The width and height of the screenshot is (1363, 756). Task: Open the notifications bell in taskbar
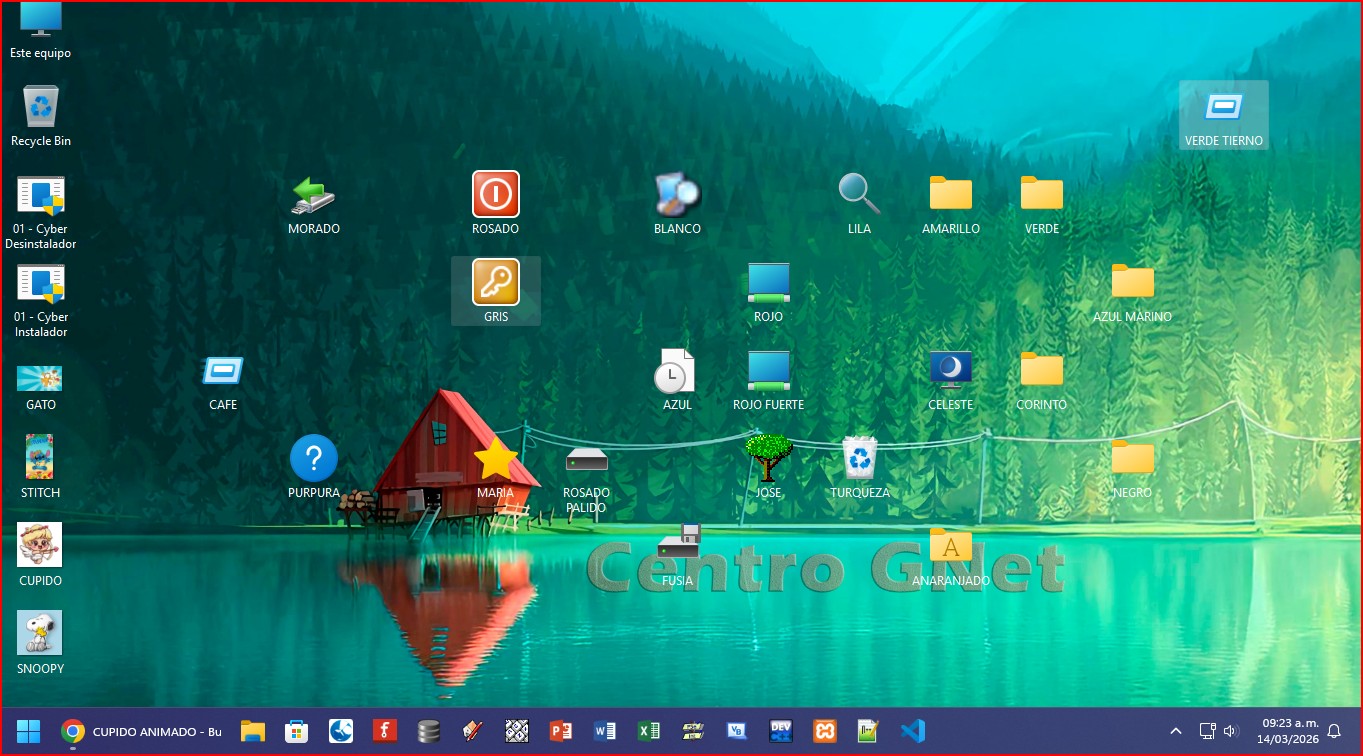[x=1333, y=731]
